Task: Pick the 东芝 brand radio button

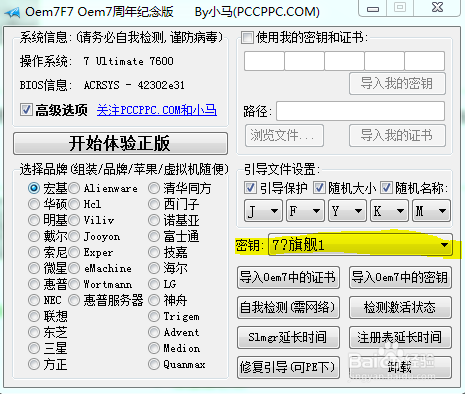Action: click(34, 332)
